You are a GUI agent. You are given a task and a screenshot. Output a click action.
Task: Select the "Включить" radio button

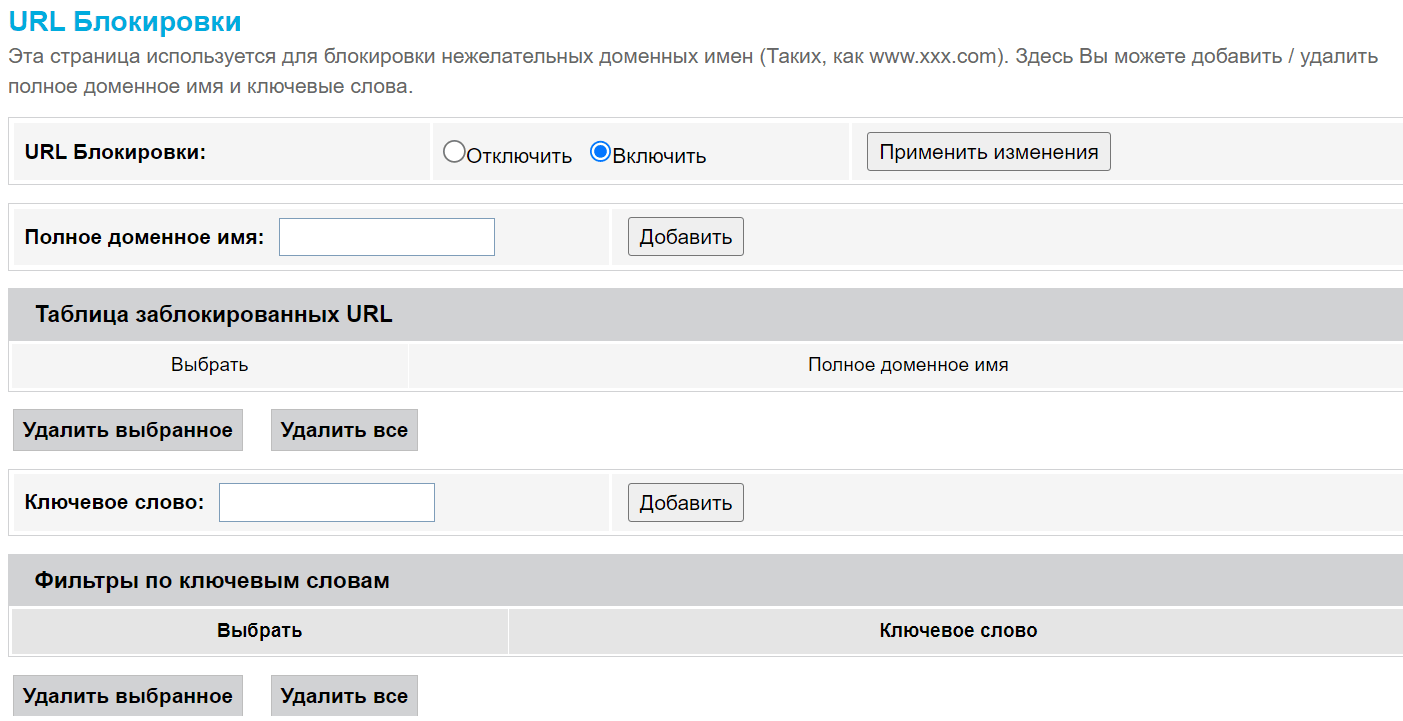click(x=601, y=152)
